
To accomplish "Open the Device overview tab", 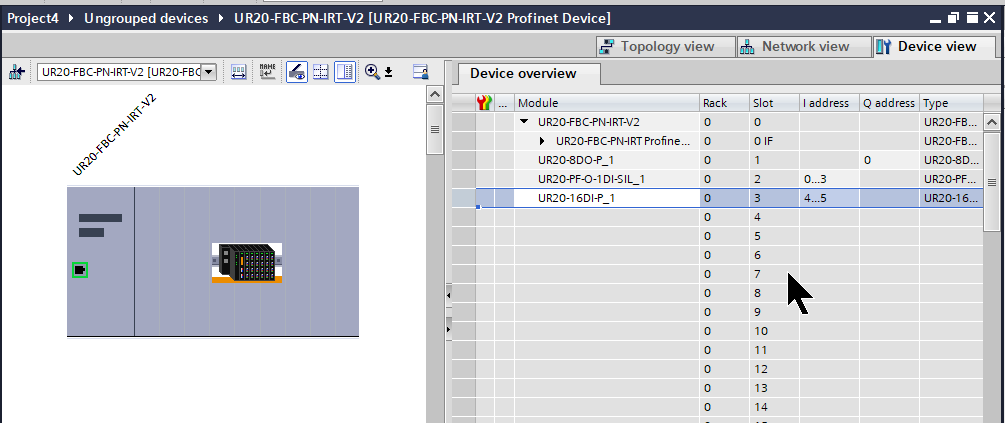I will coord(529,74).
